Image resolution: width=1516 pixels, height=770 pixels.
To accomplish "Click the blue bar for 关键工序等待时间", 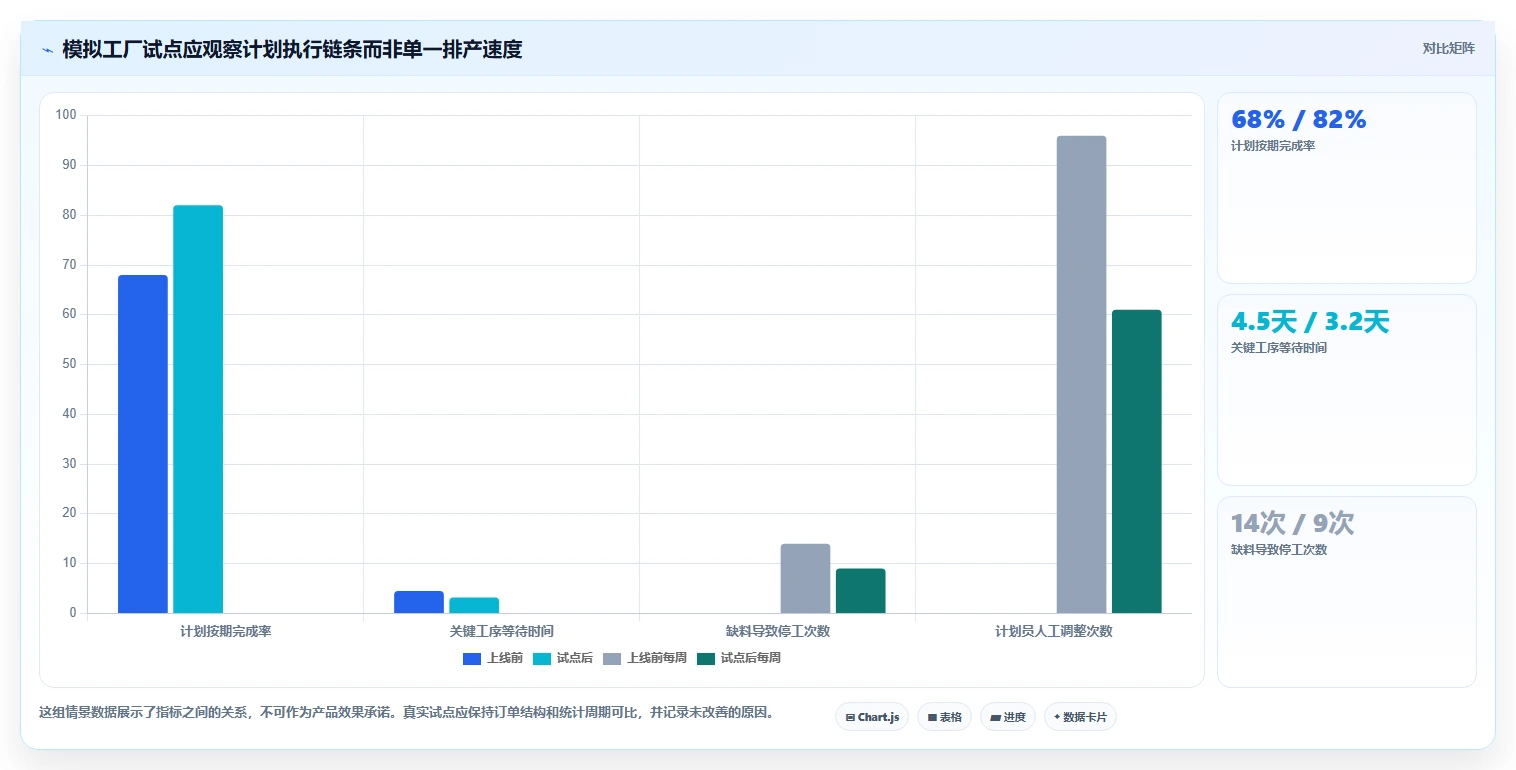I will [419, 602].
